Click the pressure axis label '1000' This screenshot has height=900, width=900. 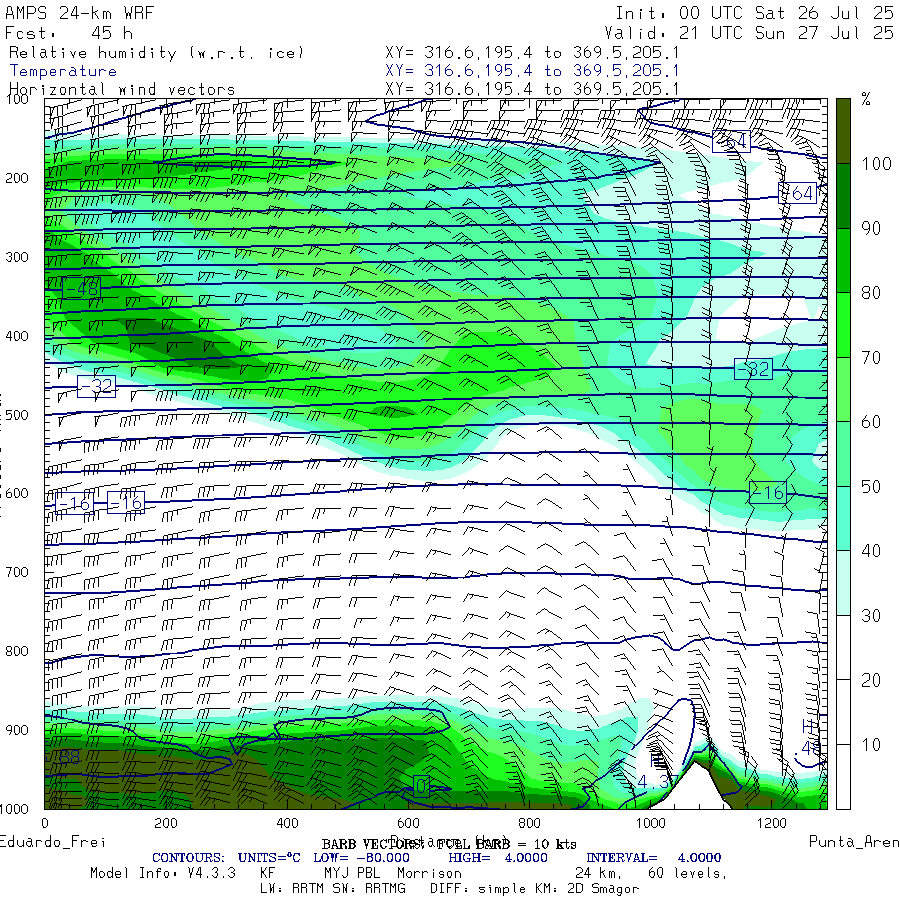(14, 809)
